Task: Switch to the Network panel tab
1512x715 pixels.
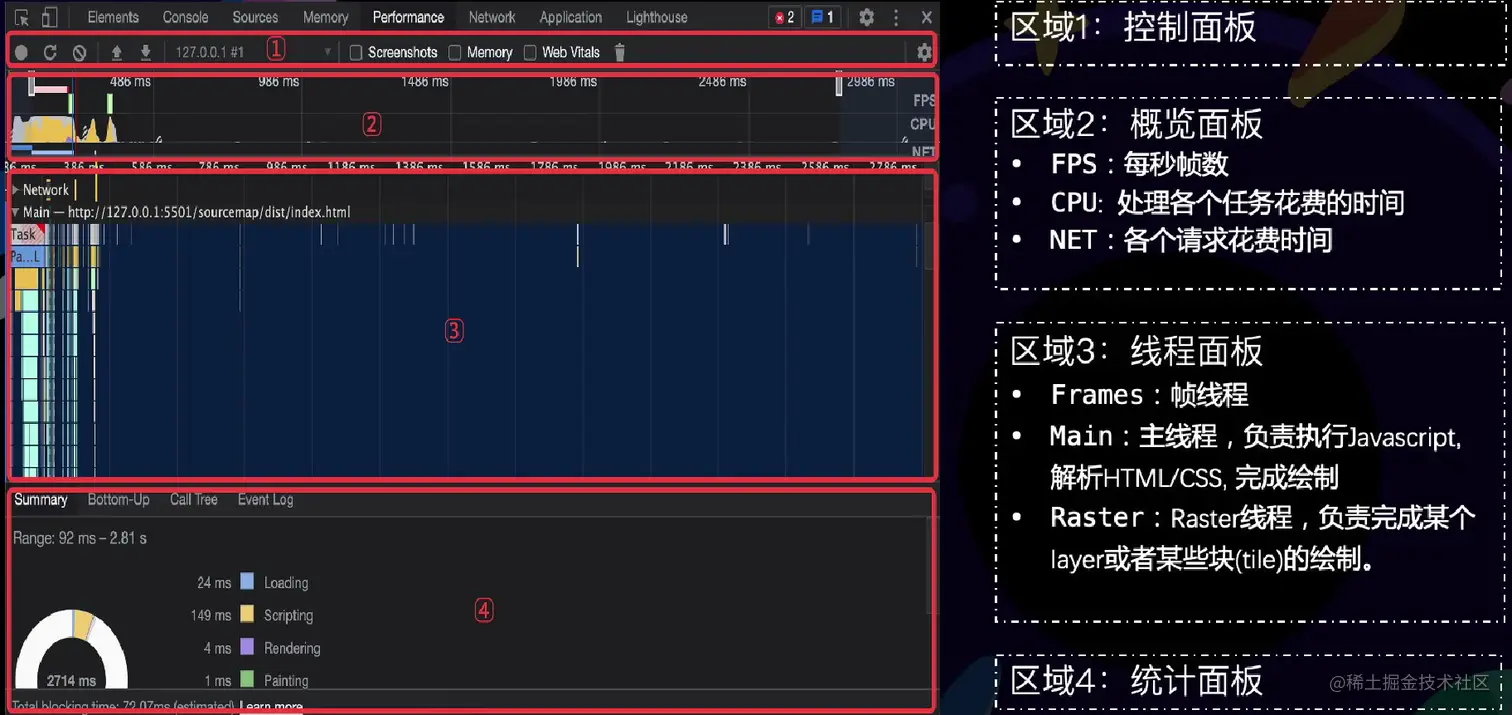Action: 492,17
